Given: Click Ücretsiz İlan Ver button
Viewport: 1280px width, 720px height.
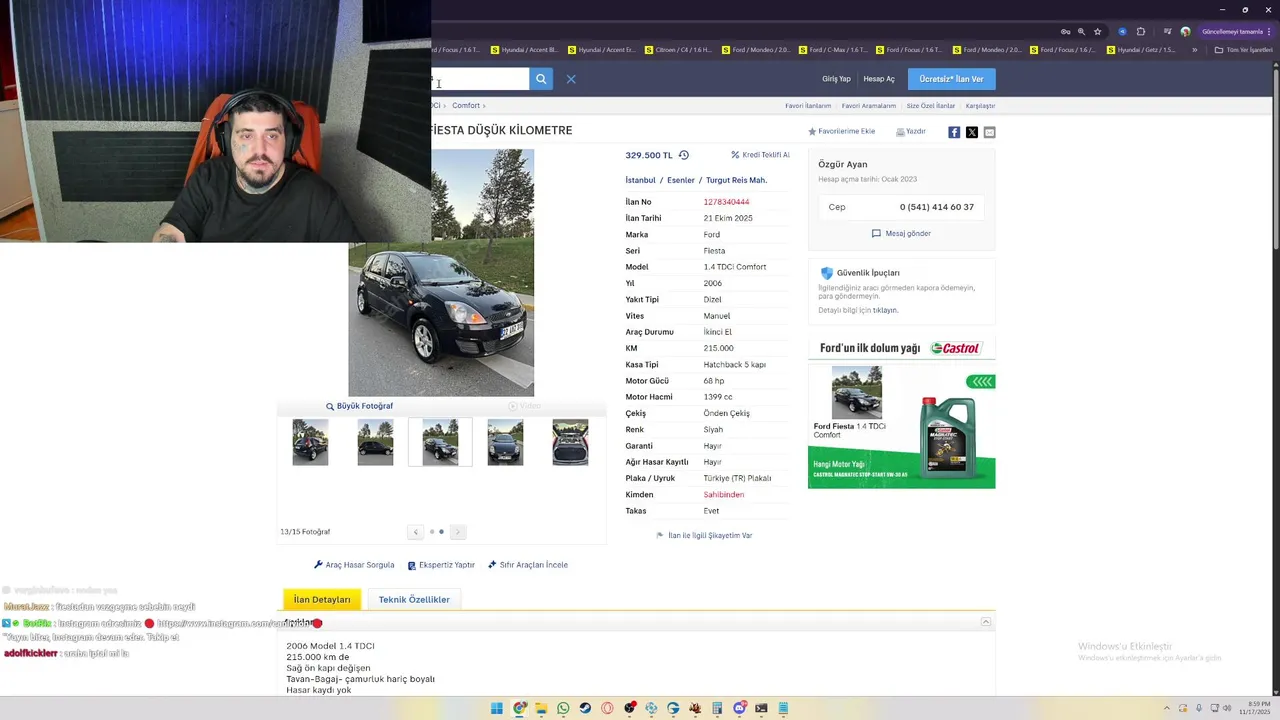Looking at the screenshot, I should click(951, 79).
